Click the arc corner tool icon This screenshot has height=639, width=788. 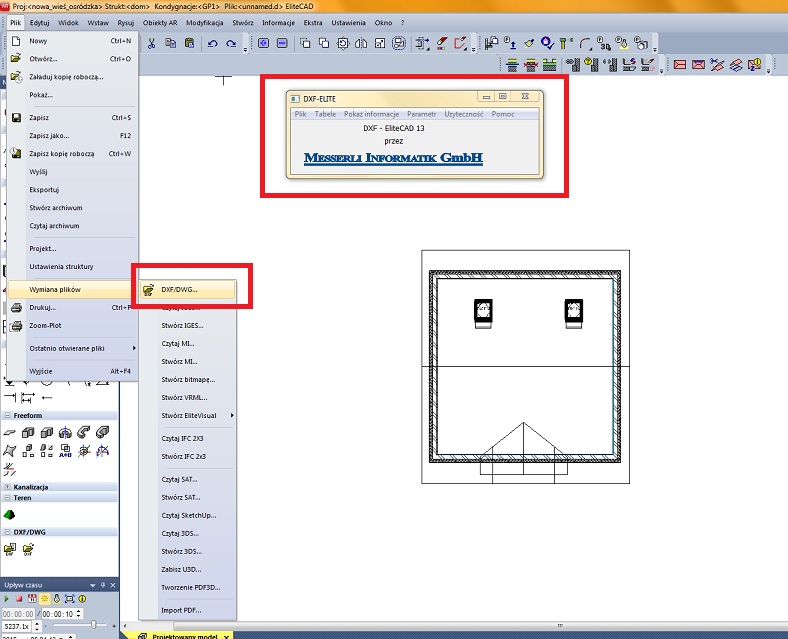click(585, 44)
